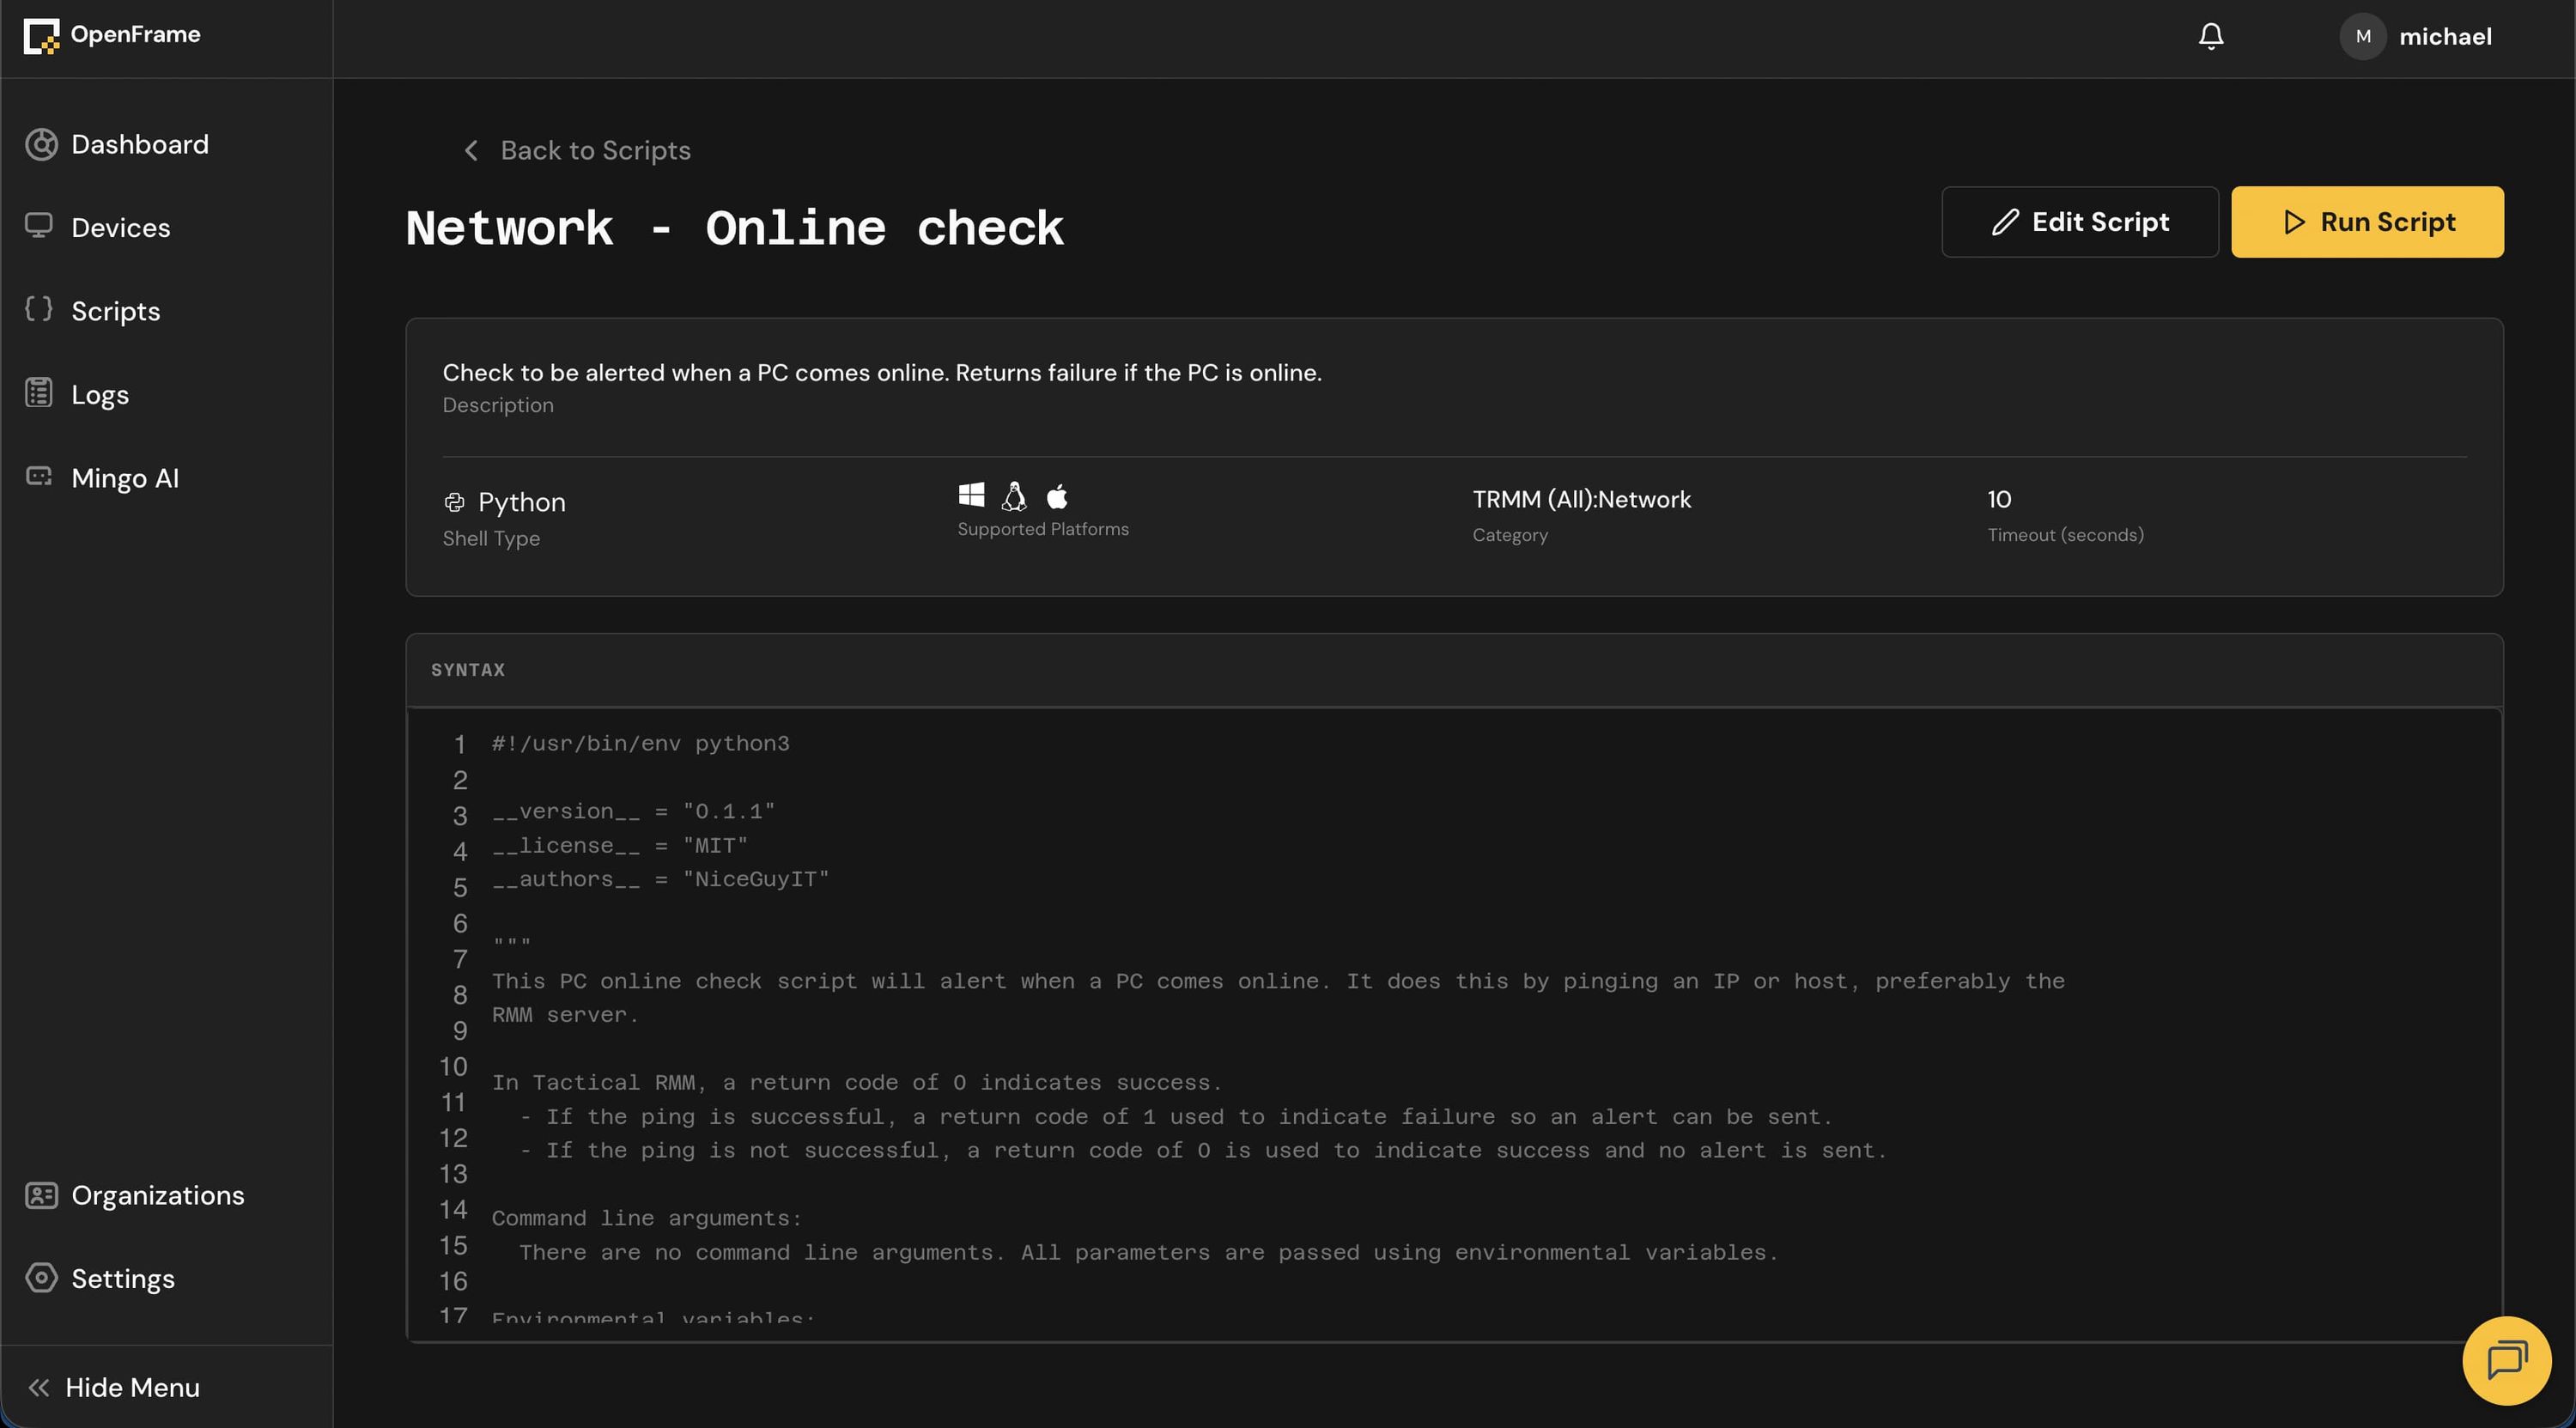Click the OpenFrame logo icon
This screenshot has height=1428, width=2576.
pyautogui.click(x=41, y=36)
